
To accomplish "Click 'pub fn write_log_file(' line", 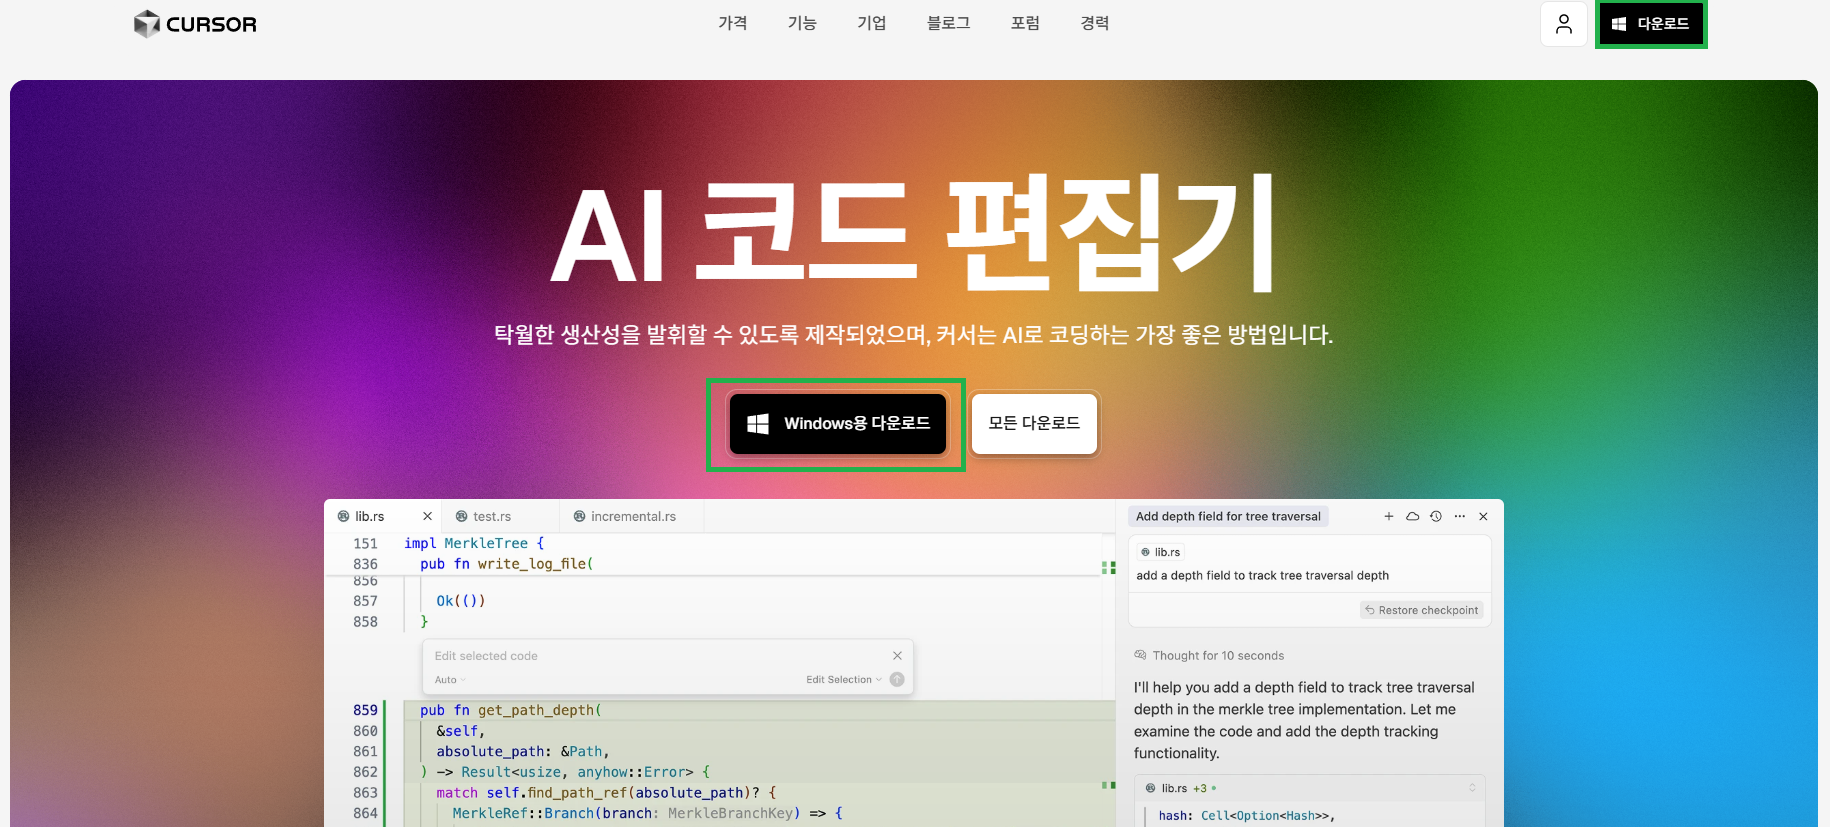I will [x=506, y=564].
